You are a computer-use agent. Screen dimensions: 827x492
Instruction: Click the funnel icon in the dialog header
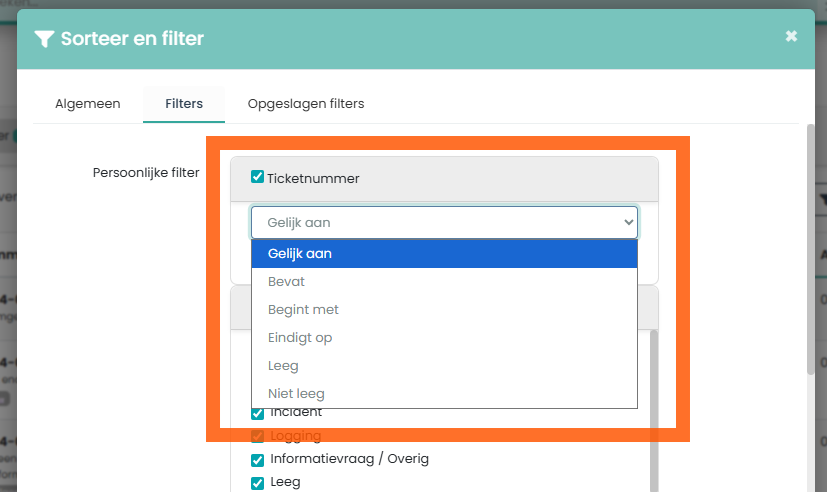click(44, 39)
